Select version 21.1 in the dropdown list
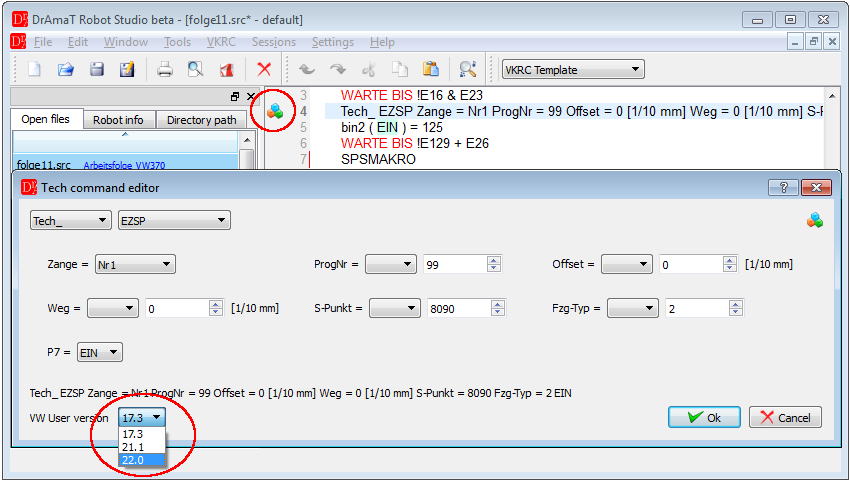850x480 pixels. [142, 447]
